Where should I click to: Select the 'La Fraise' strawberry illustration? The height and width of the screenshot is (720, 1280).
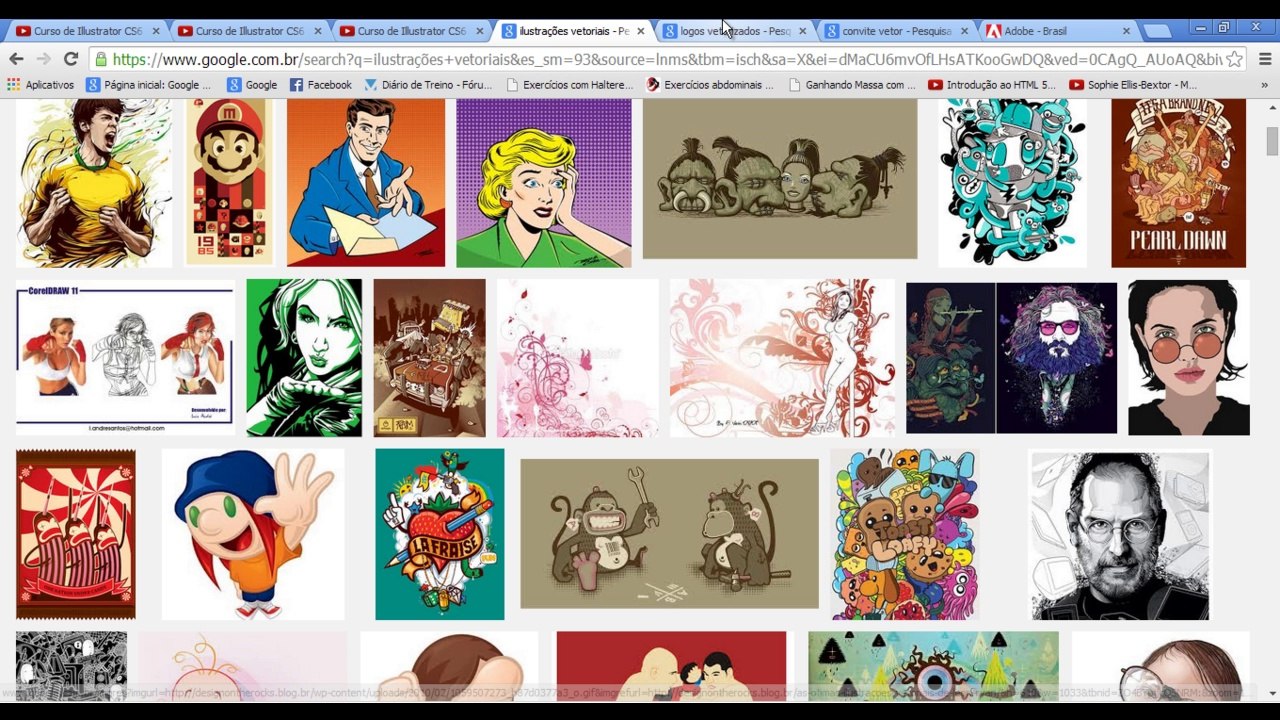(x=440, y=534)
